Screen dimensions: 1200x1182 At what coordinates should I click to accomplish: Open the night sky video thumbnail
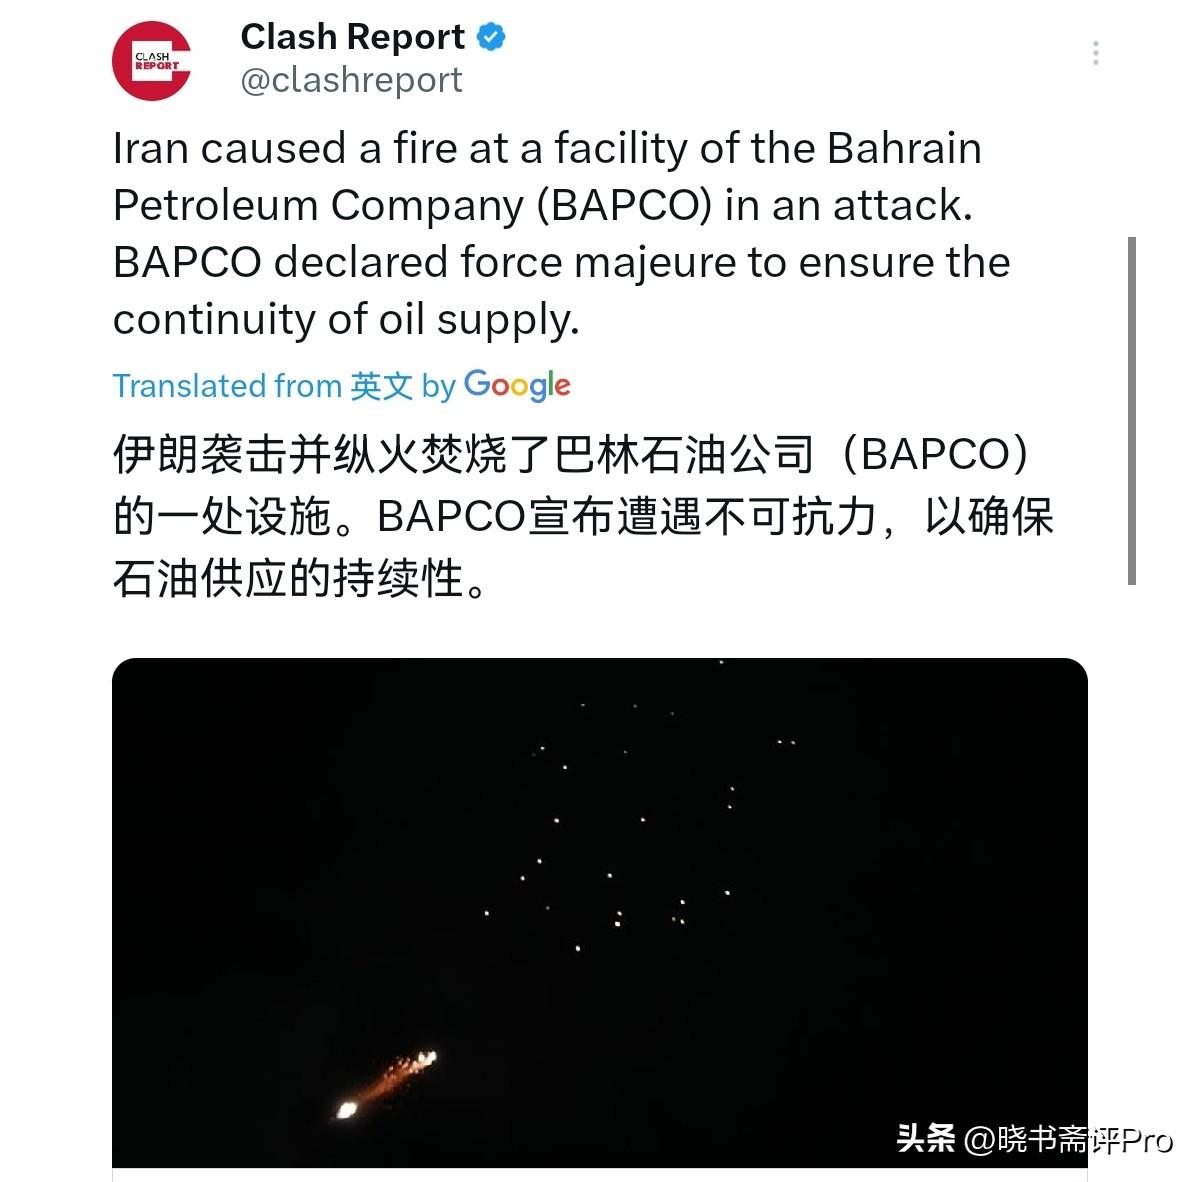(x=599, y=912)
